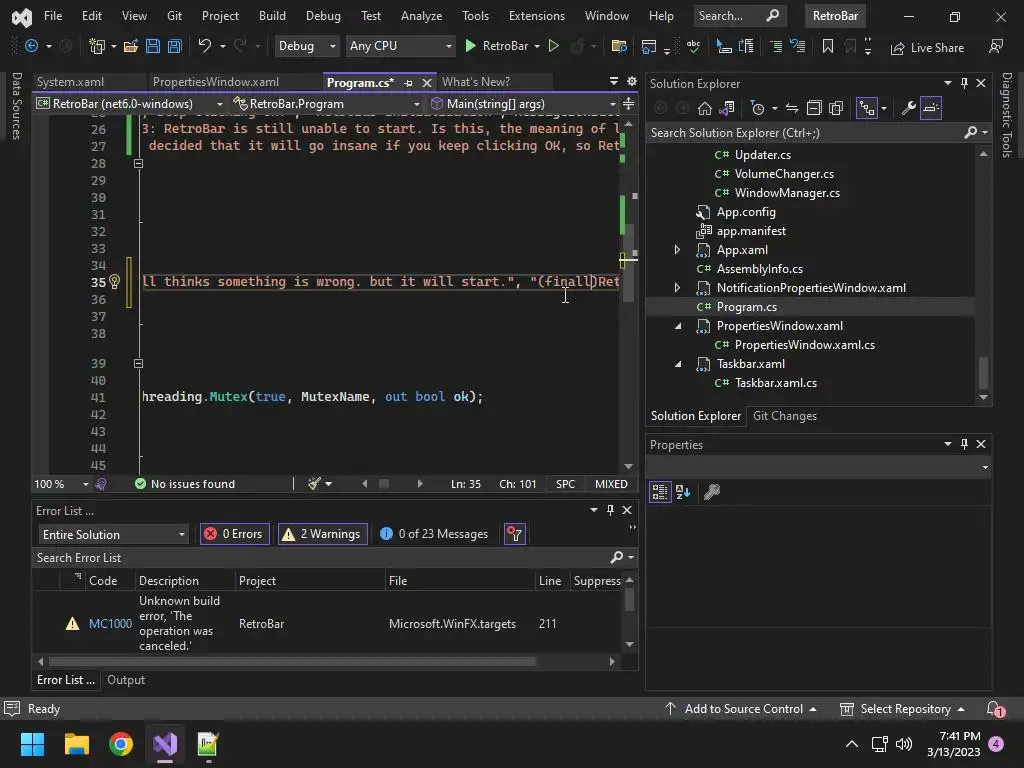Viewport: 1024px width, 768px height.
Task: Click the lightbulb quick actions icon
Action: point(114,281)
